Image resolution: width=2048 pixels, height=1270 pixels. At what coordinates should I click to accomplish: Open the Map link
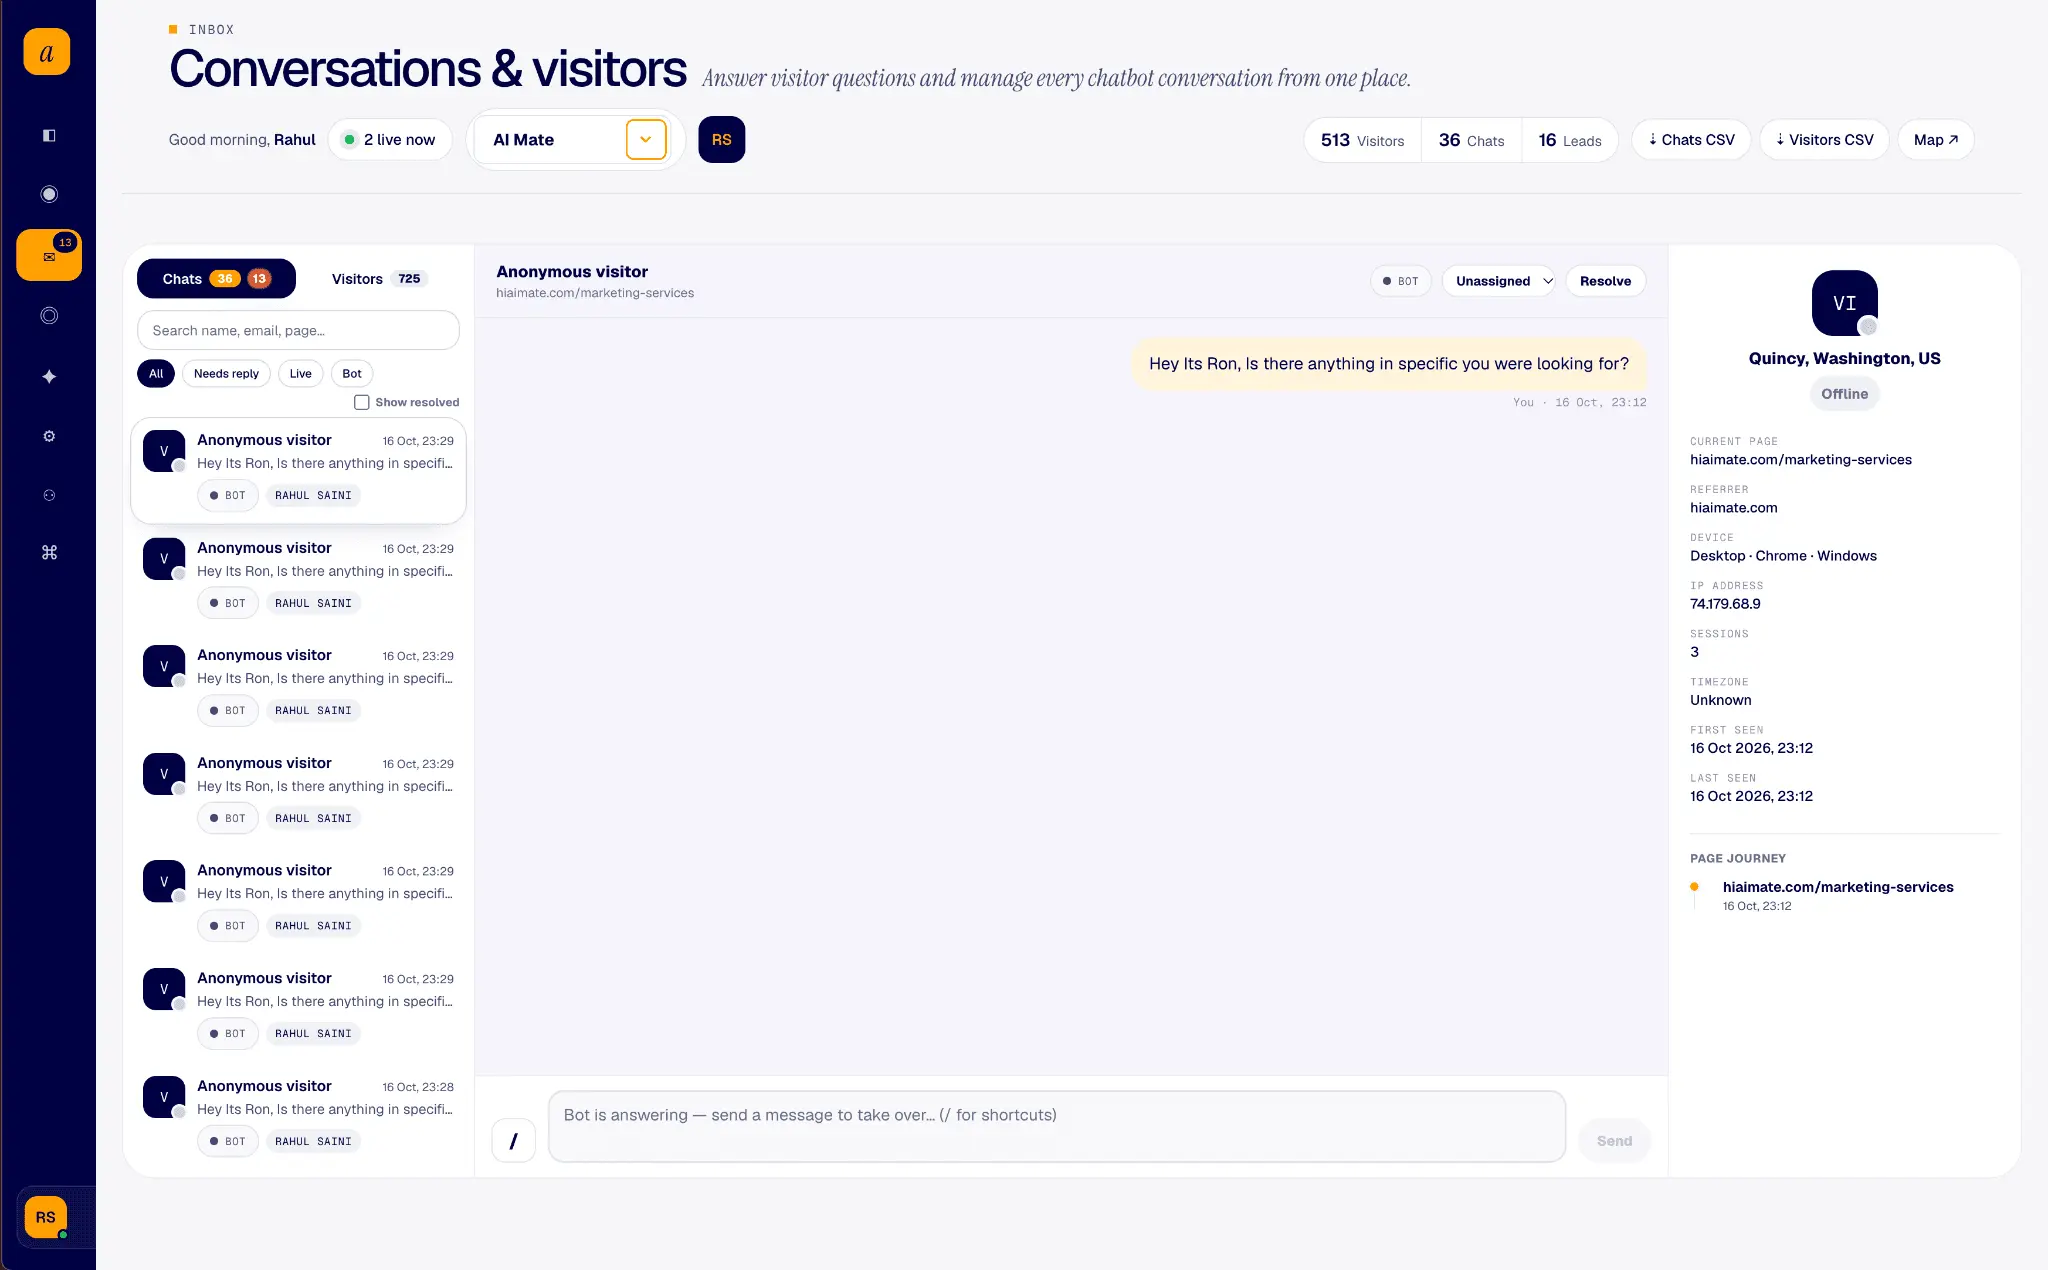click(x=1936, y=140)
